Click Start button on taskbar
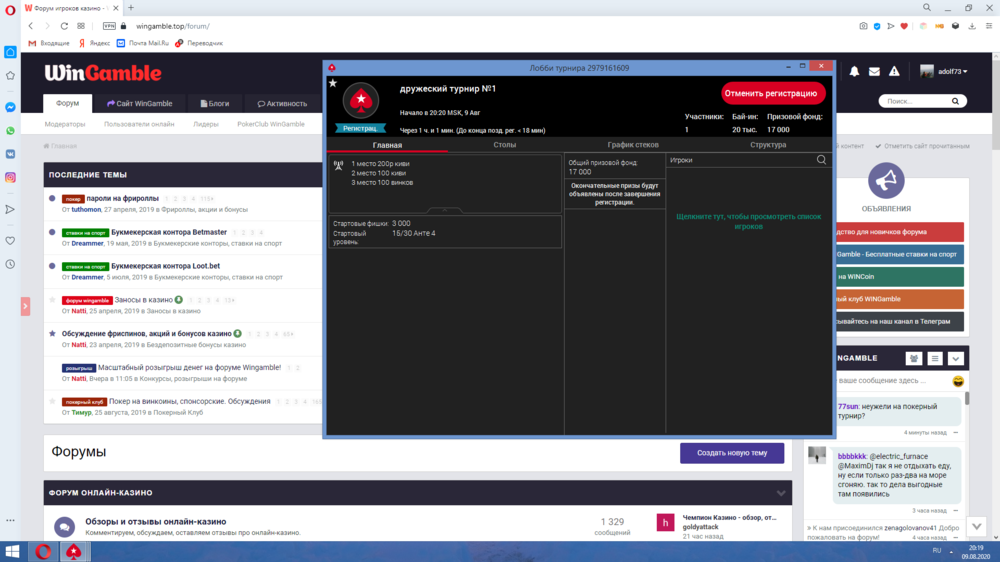 coord(13,551)
